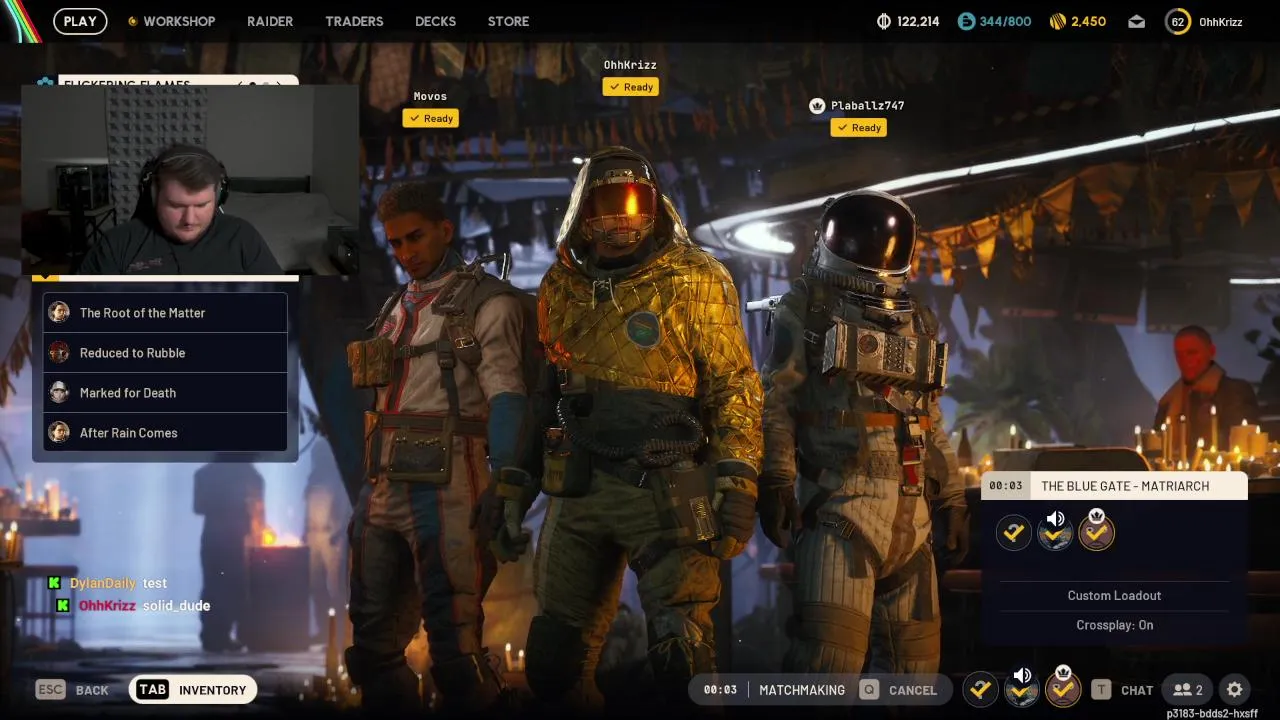Viewport: 1280px width, 720px height.
Task: Click the Kick badge next to OhhKrizz in chat
Action: coord(63,605)
